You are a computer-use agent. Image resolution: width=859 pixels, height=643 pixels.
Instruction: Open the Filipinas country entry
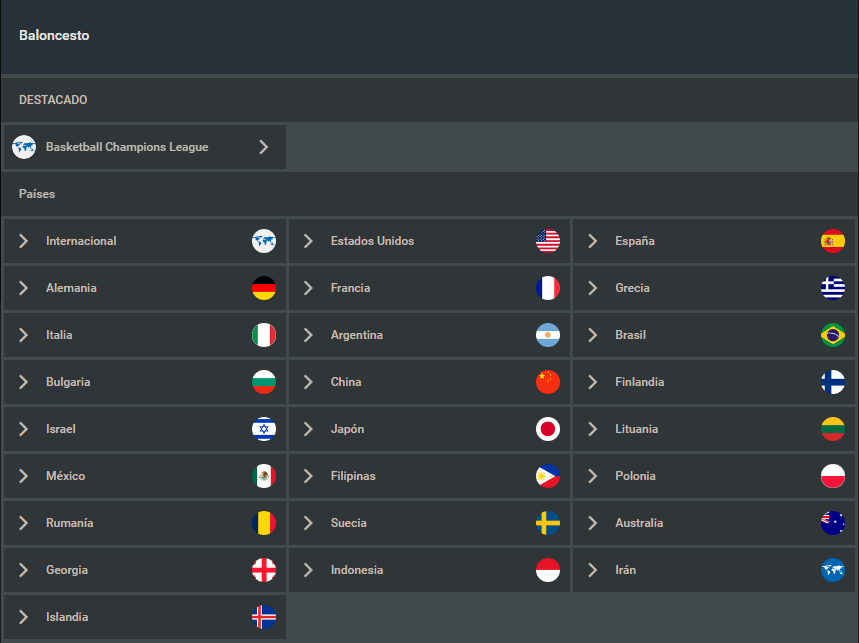353,476
